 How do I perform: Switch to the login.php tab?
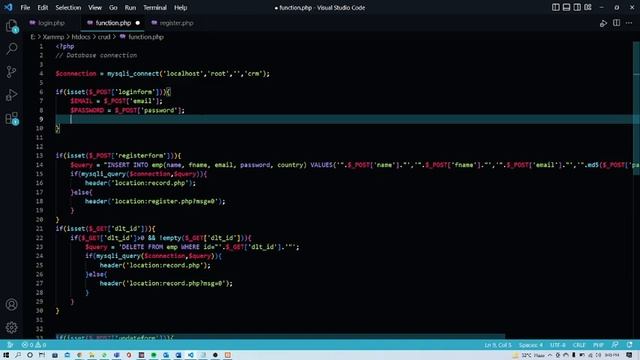(x=51, y=23)
